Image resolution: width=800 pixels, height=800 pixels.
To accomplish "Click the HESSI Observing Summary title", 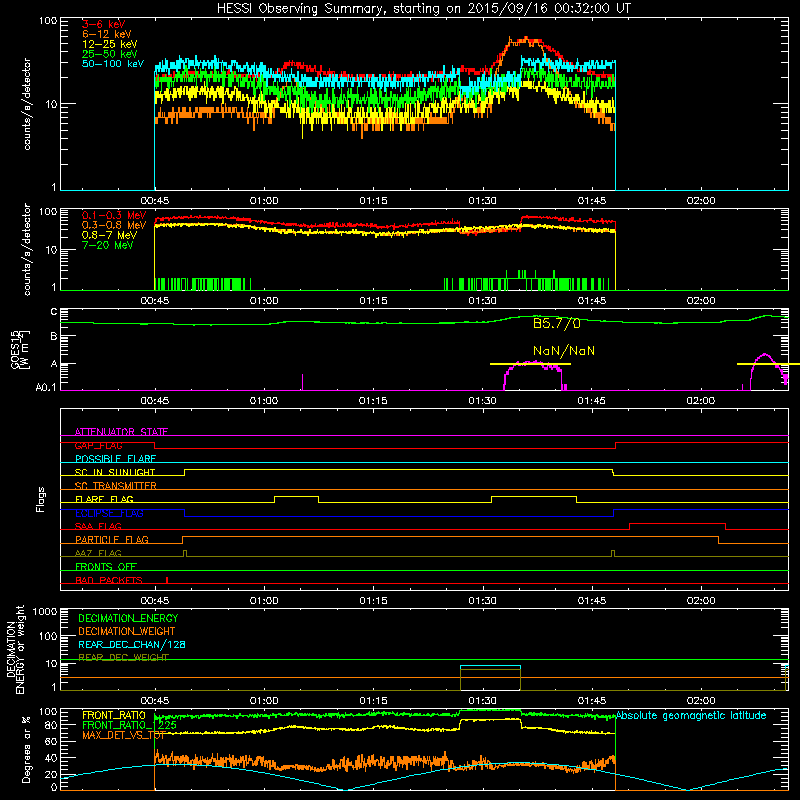I will (x=424, y=8).
